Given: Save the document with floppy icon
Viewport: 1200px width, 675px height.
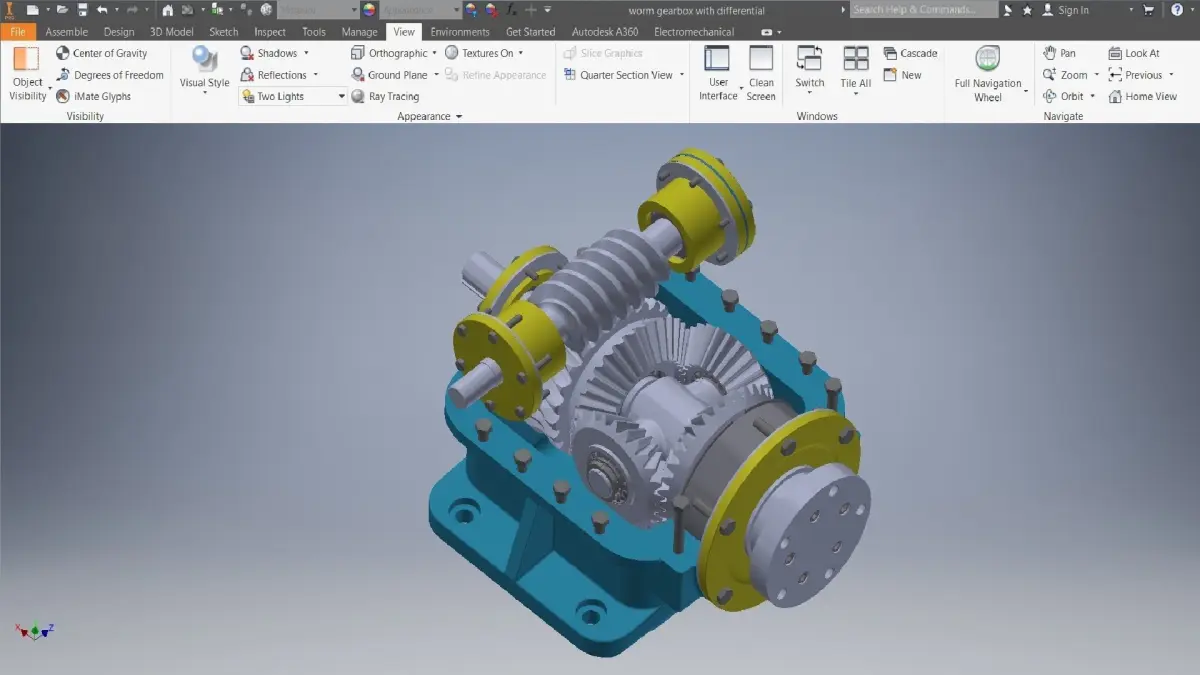Looking at the screenshot, I should (82, 10).
